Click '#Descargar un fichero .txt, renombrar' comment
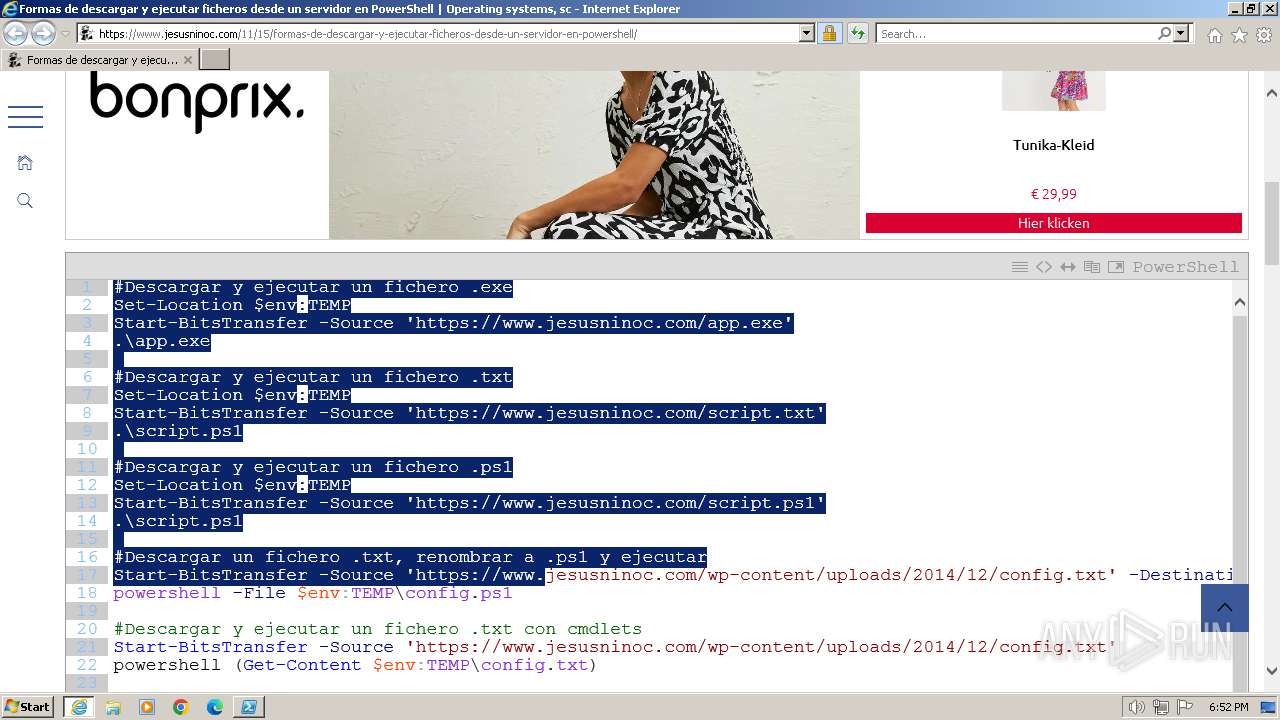This screenshot has width=1280, height=720. [410, 557]
